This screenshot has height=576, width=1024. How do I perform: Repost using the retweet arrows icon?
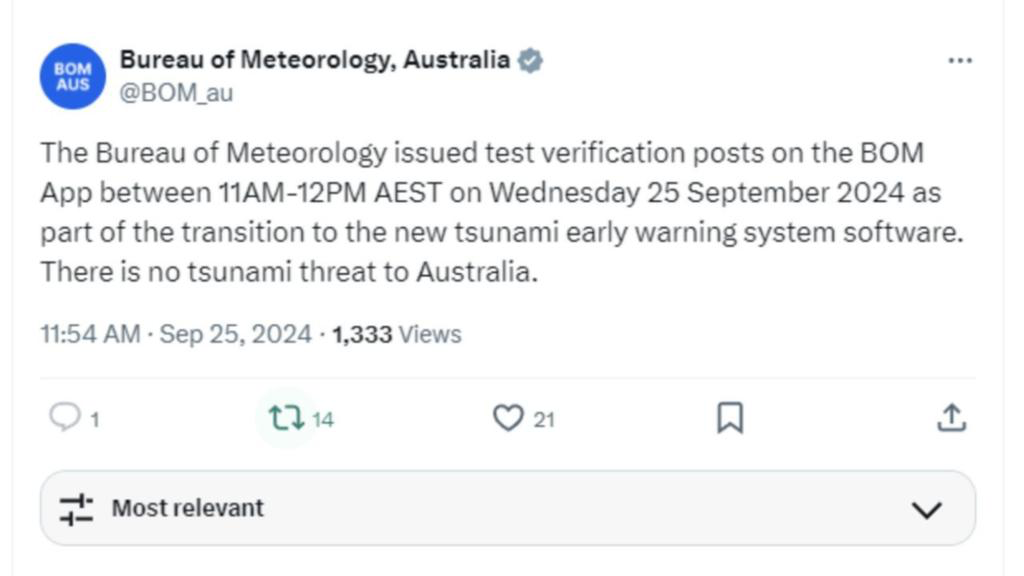[x=287, y=418]
